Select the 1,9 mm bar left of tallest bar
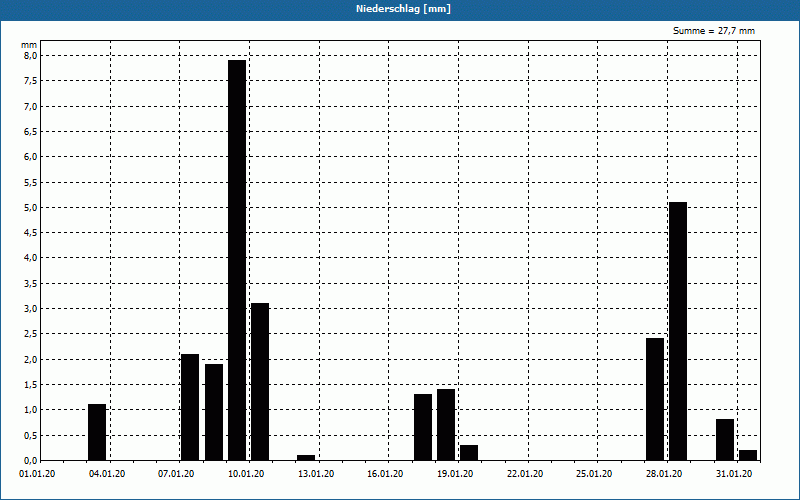 coord(214,412)
